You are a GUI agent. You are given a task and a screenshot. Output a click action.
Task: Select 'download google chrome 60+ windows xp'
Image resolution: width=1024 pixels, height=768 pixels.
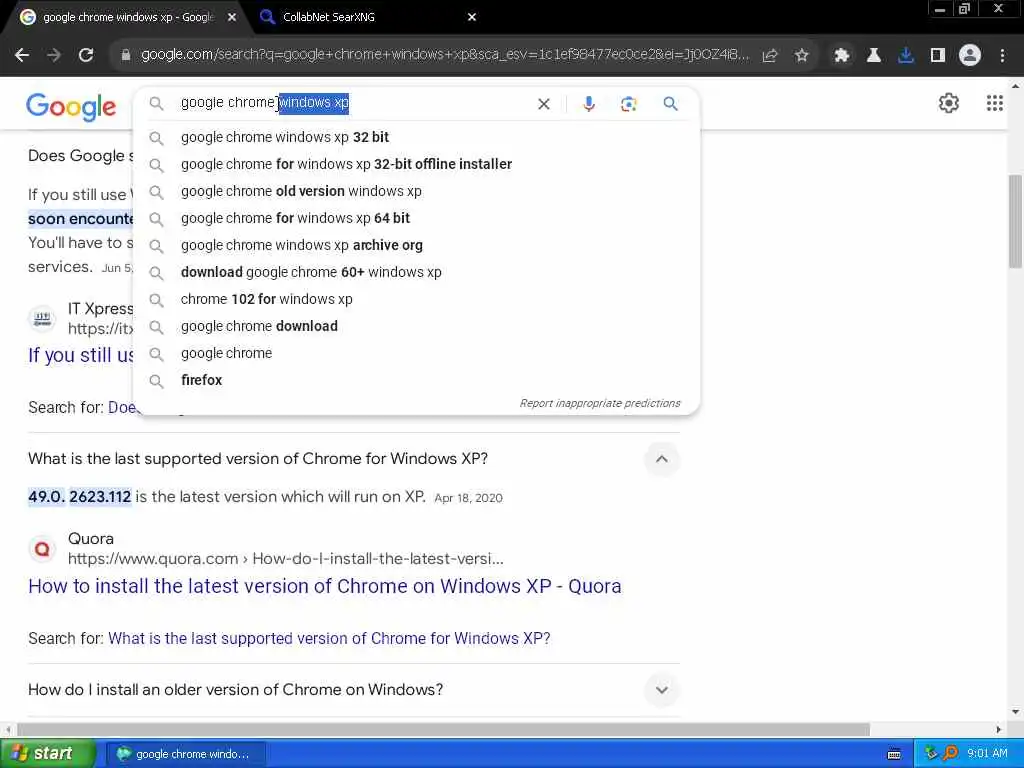(417, 272)
